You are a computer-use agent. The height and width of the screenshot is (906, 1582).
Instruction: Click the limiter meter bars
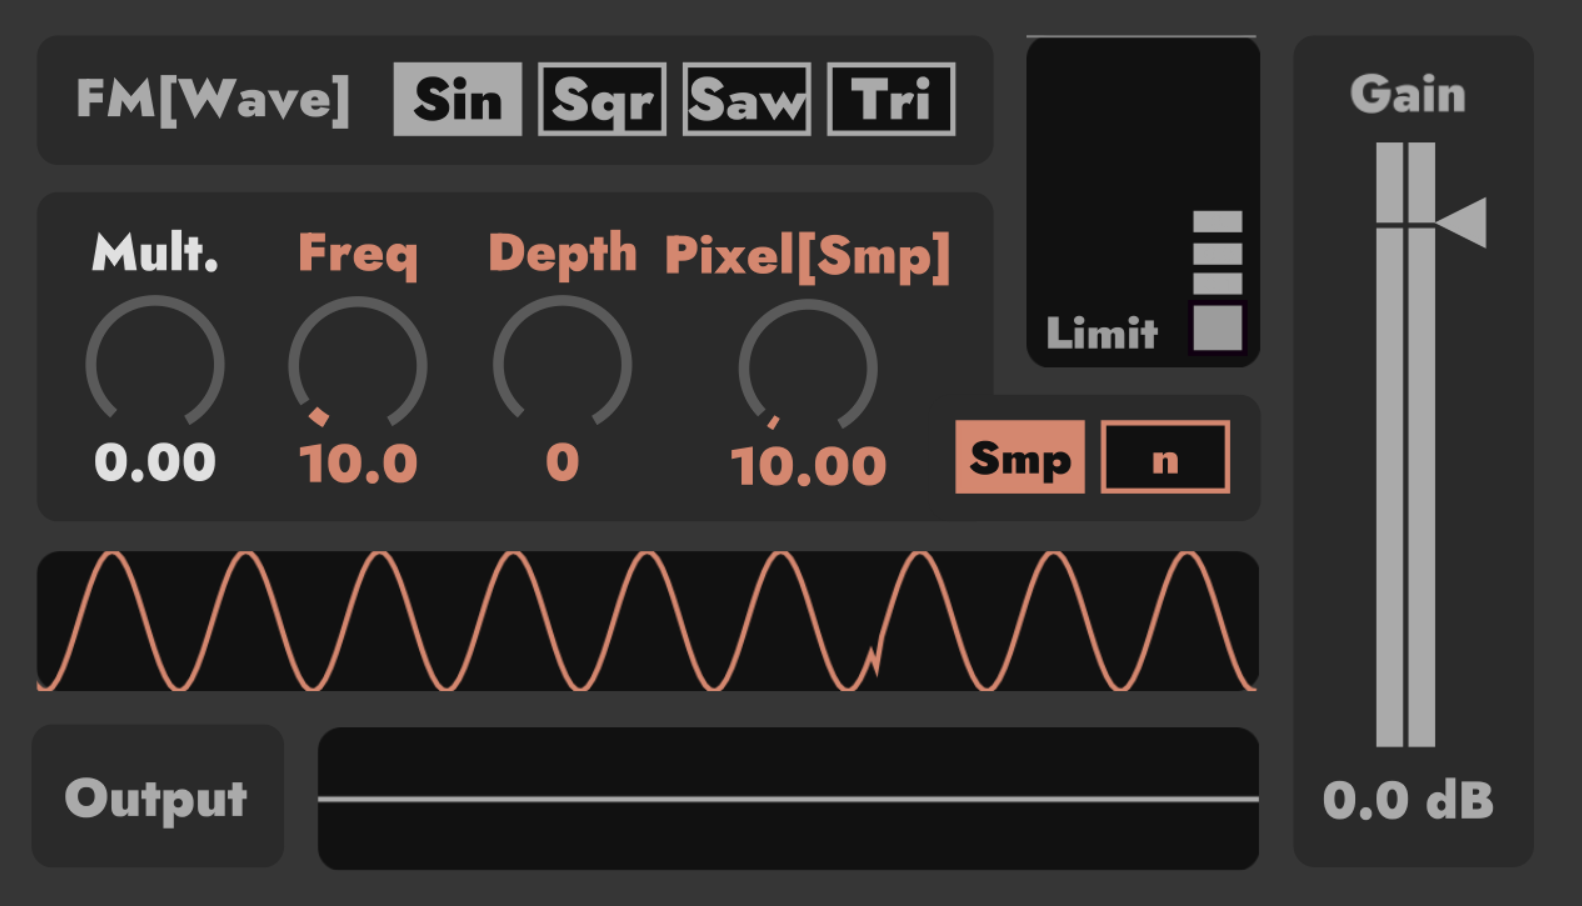point(1217,252)
